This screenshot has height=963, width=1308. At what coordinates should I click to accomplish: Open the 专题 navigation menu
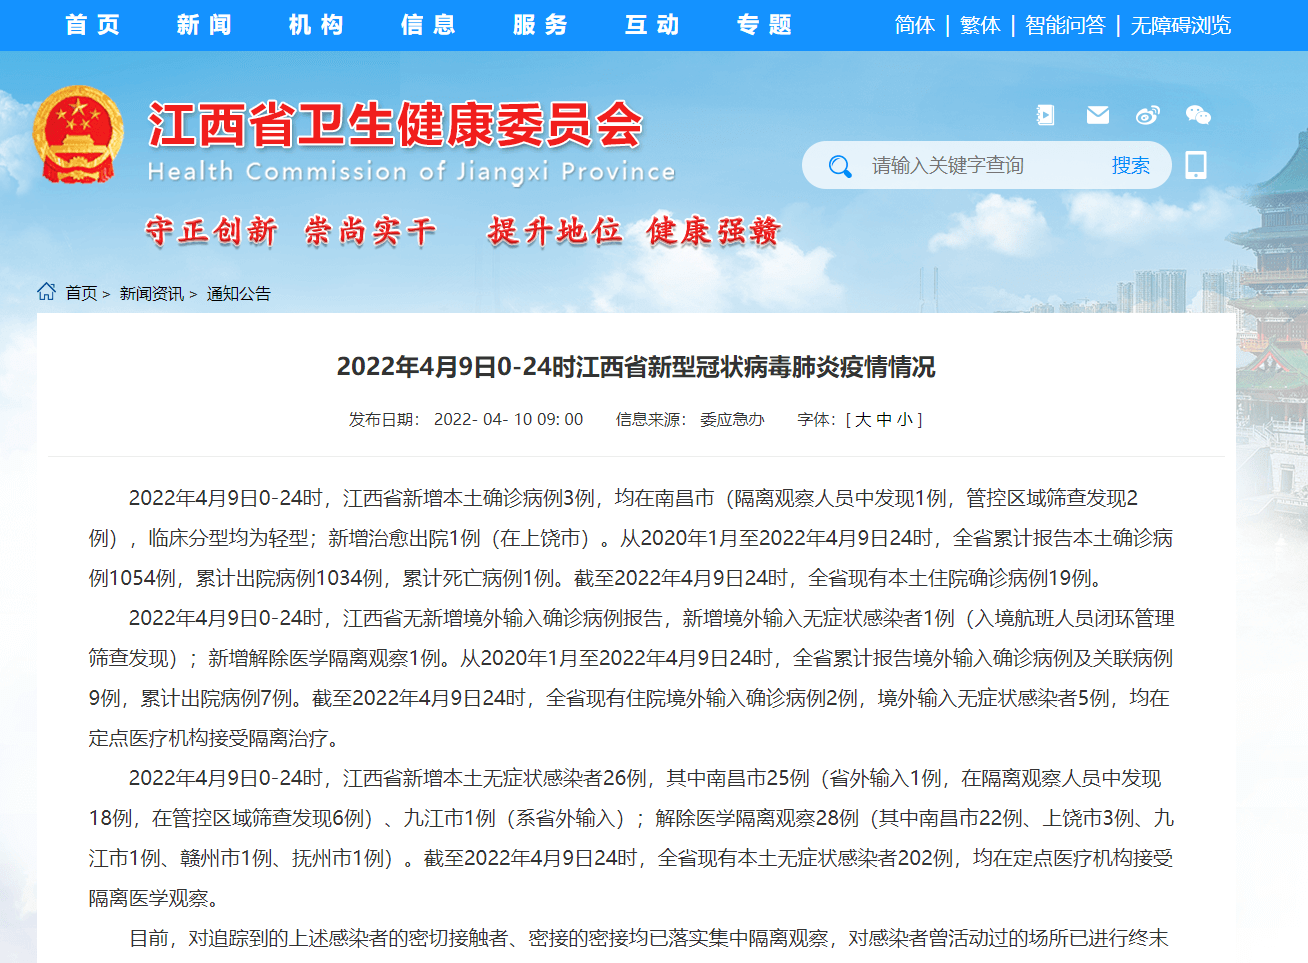click(x=765, y=25)
